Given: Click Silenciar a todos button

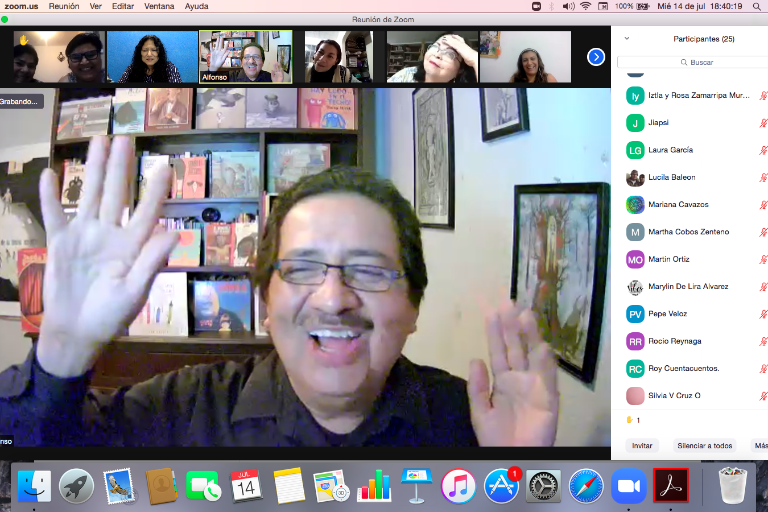Looking at the screenshot, I should click(704, 446).
